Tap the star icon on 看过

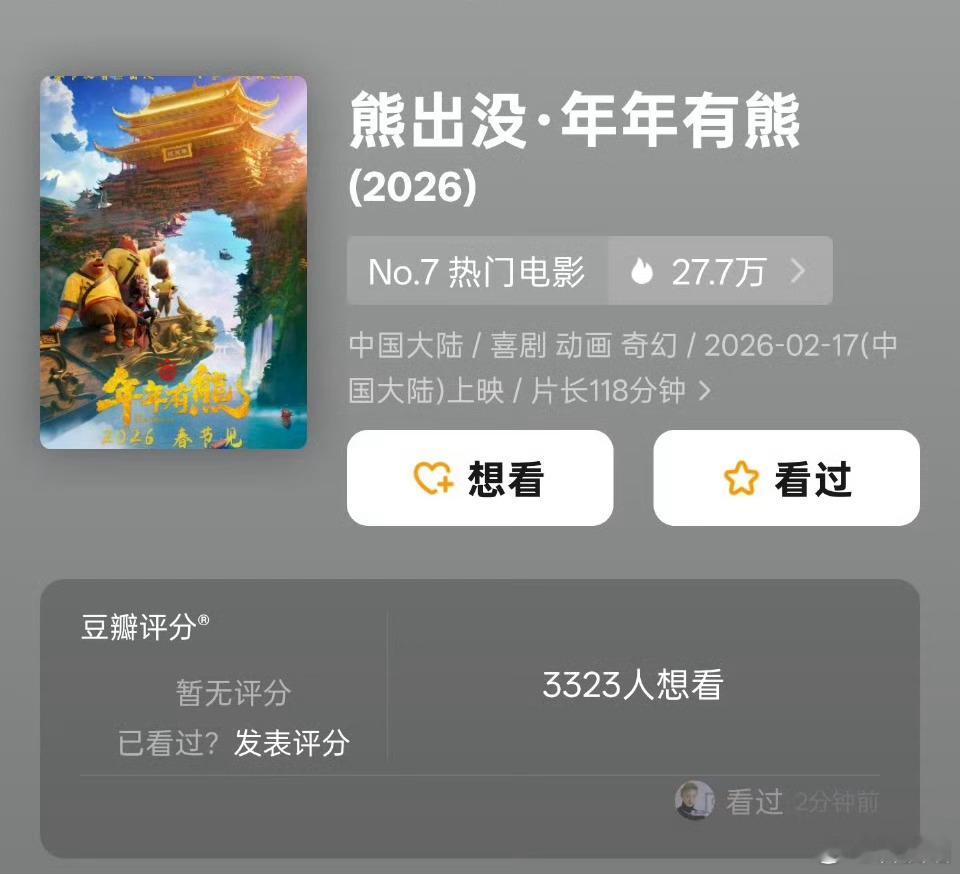(x=741, y=478)
